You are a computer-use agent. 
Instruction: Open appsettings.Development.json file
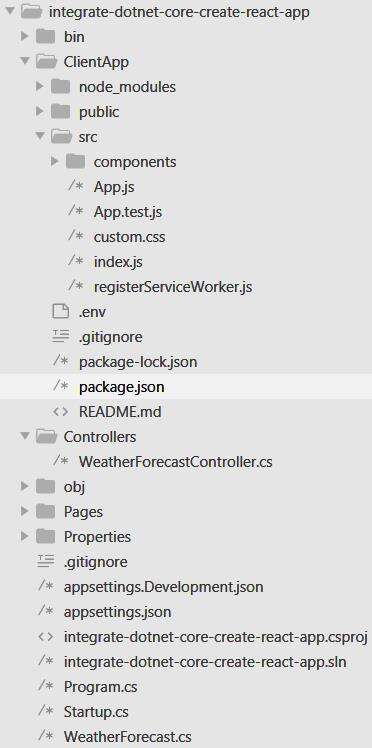[163, 586]
